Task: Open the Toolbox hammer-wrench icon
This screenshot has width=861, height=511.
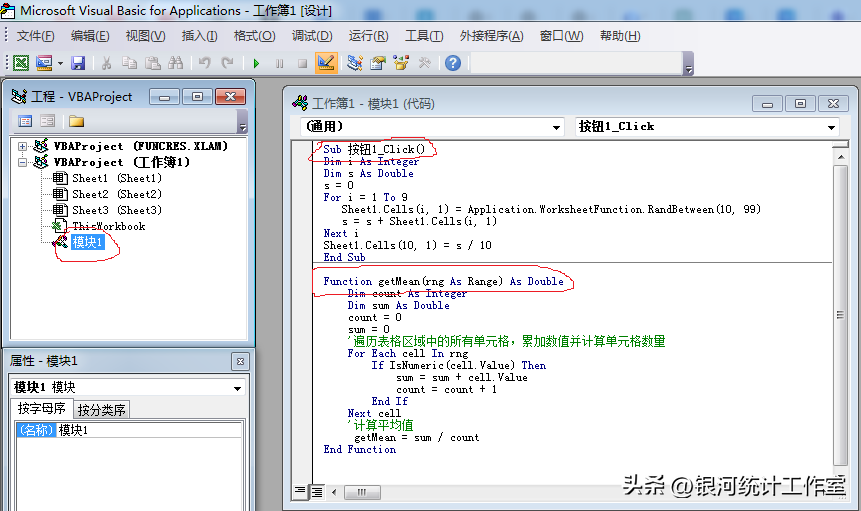Action: point(424,63)
